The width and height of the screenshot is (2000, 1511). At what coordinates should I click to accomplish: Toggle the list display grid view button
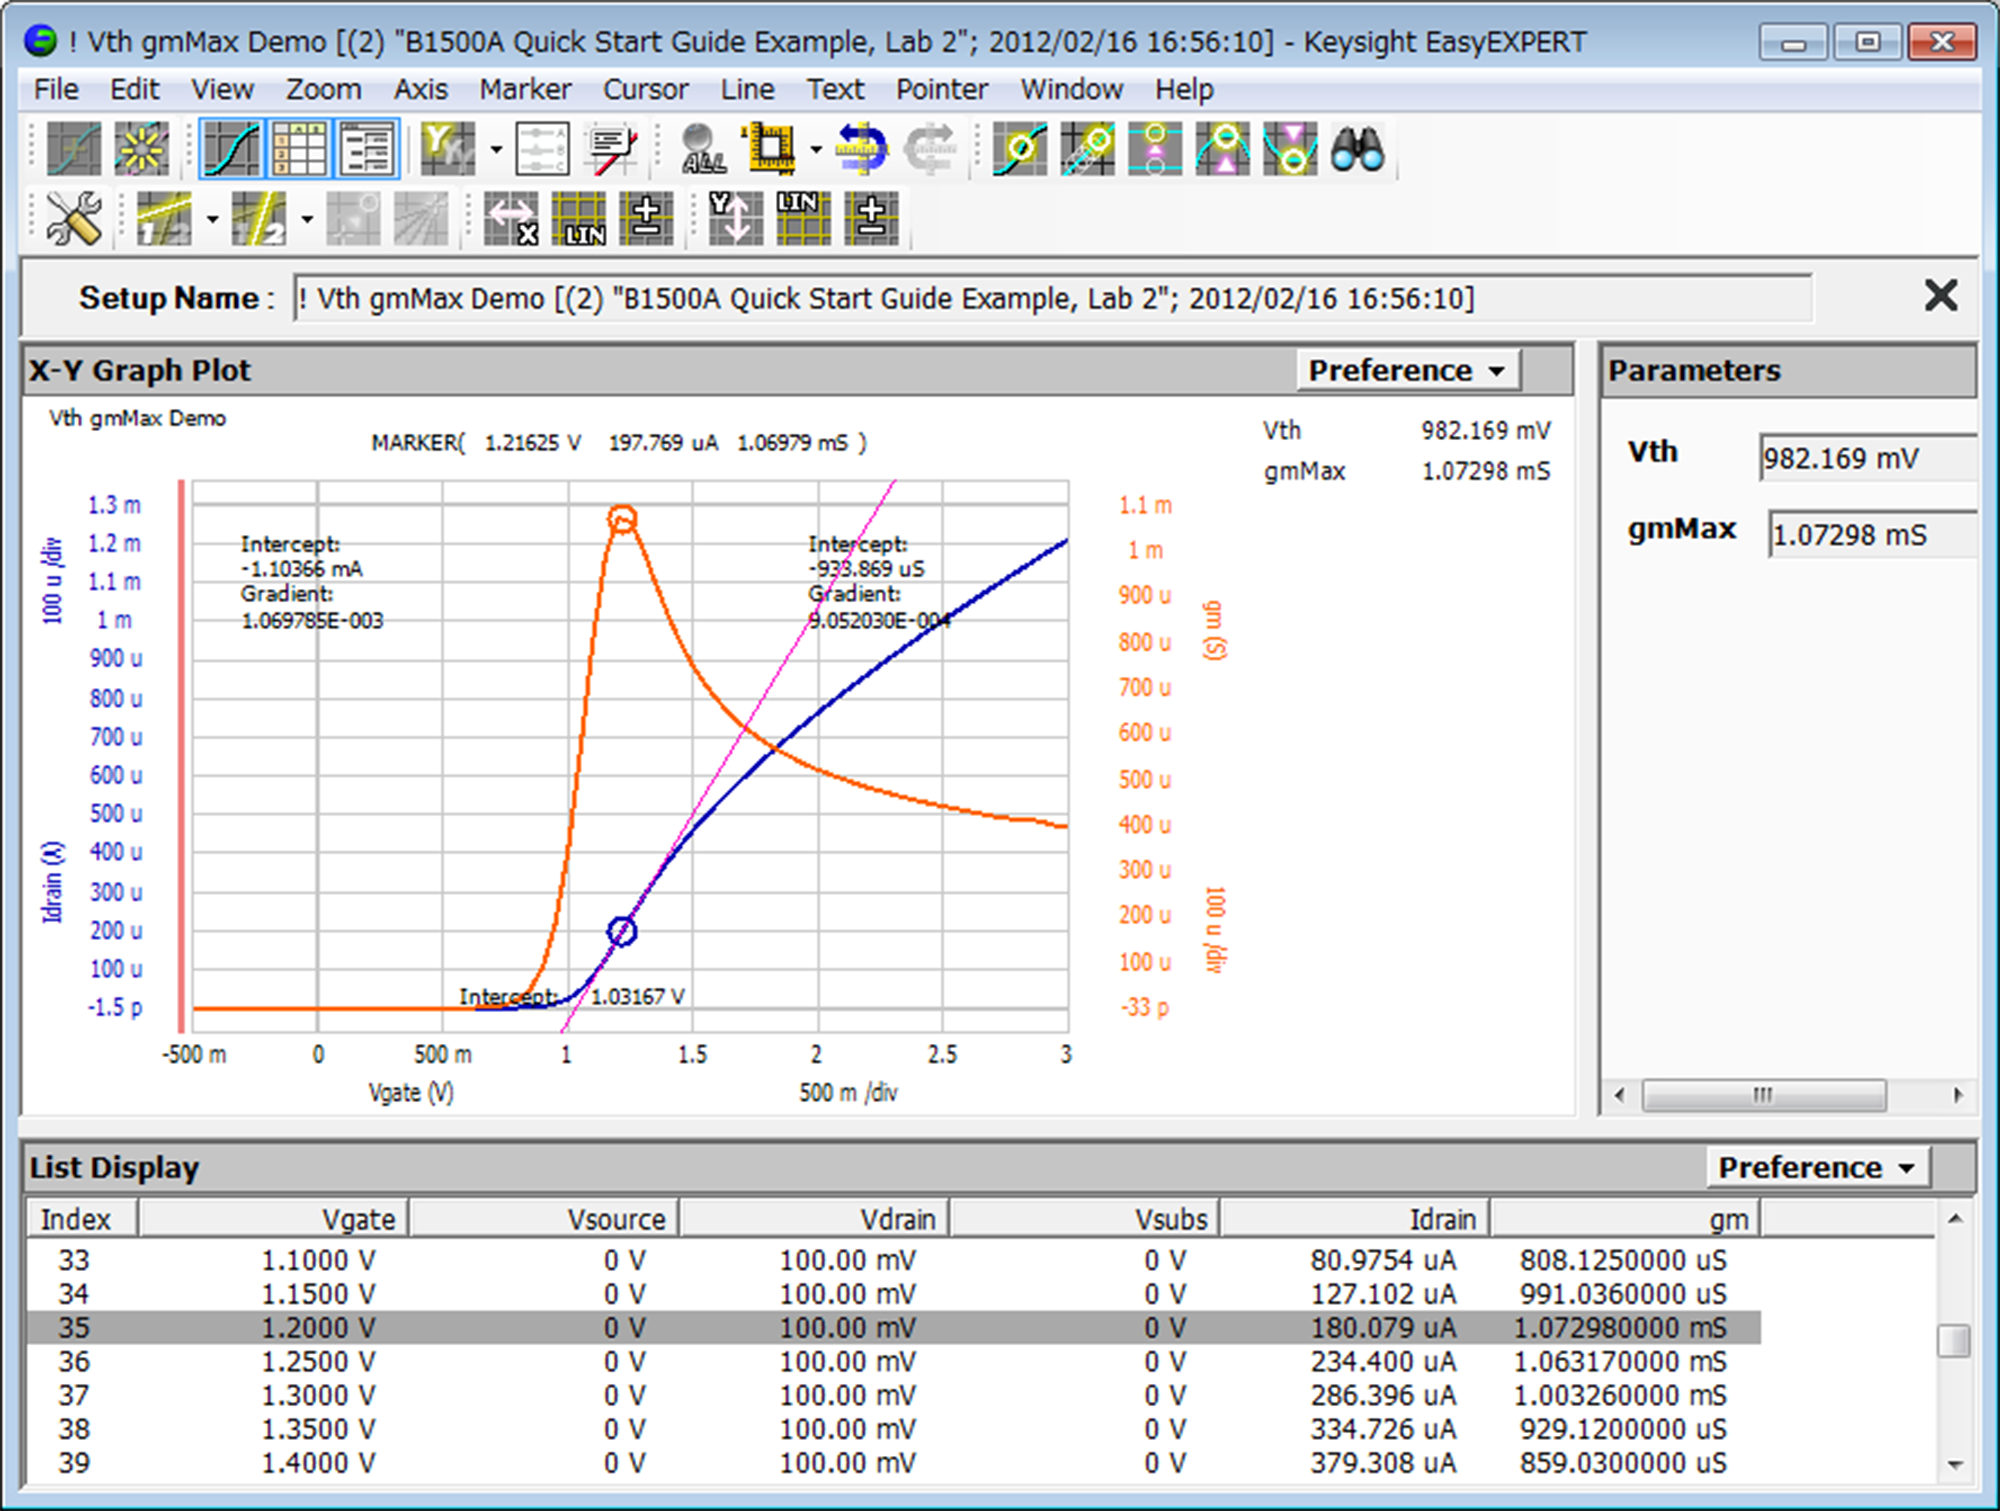(299, 149)
